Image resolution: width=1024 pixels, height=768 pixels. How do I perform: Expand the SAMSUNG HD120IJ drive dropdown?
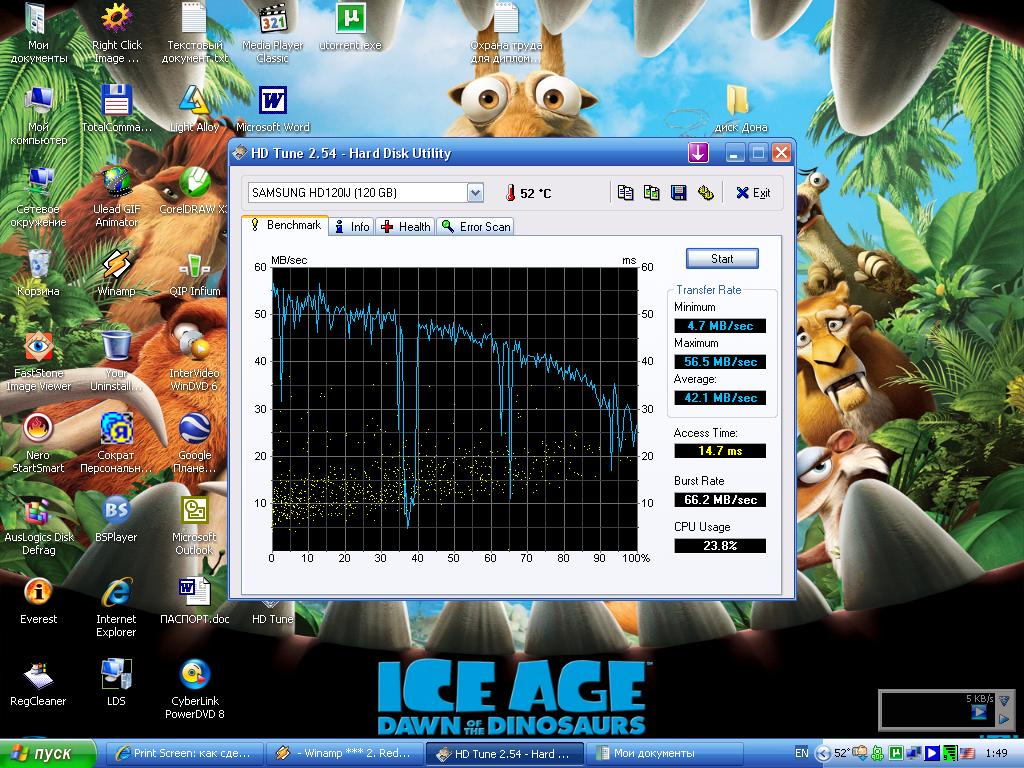point(475,193)
